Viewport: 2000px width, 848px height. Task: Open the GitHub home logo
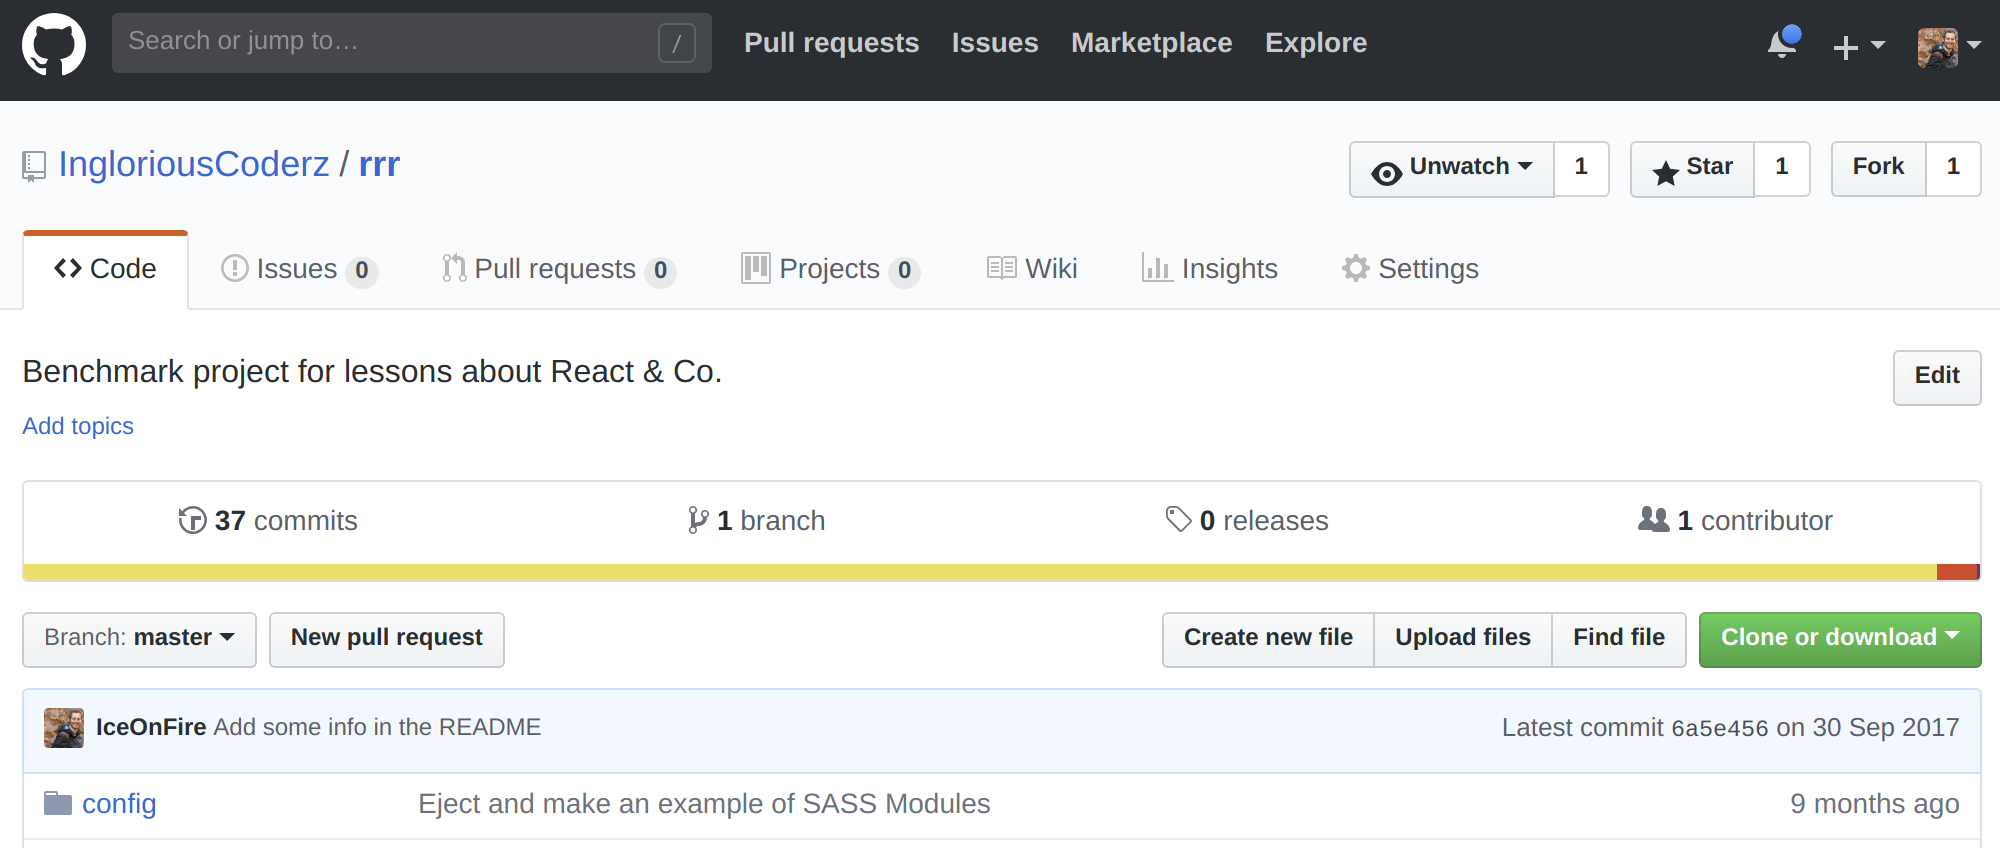click(x=54, y=44)
